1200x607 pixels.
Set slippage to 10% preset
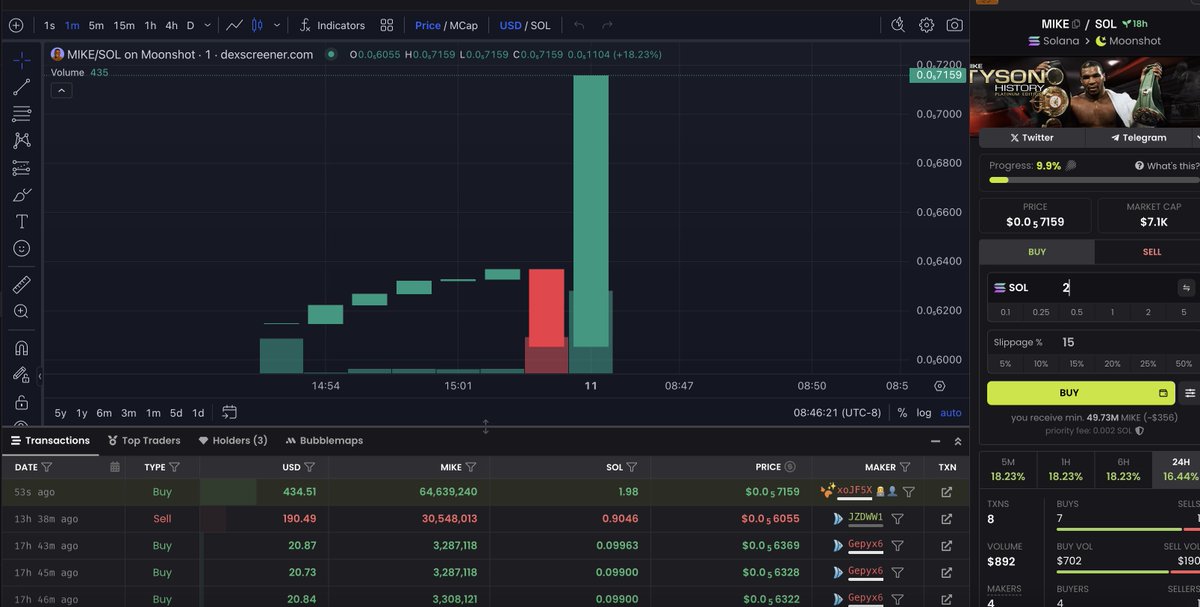(x=1041, y=364)
